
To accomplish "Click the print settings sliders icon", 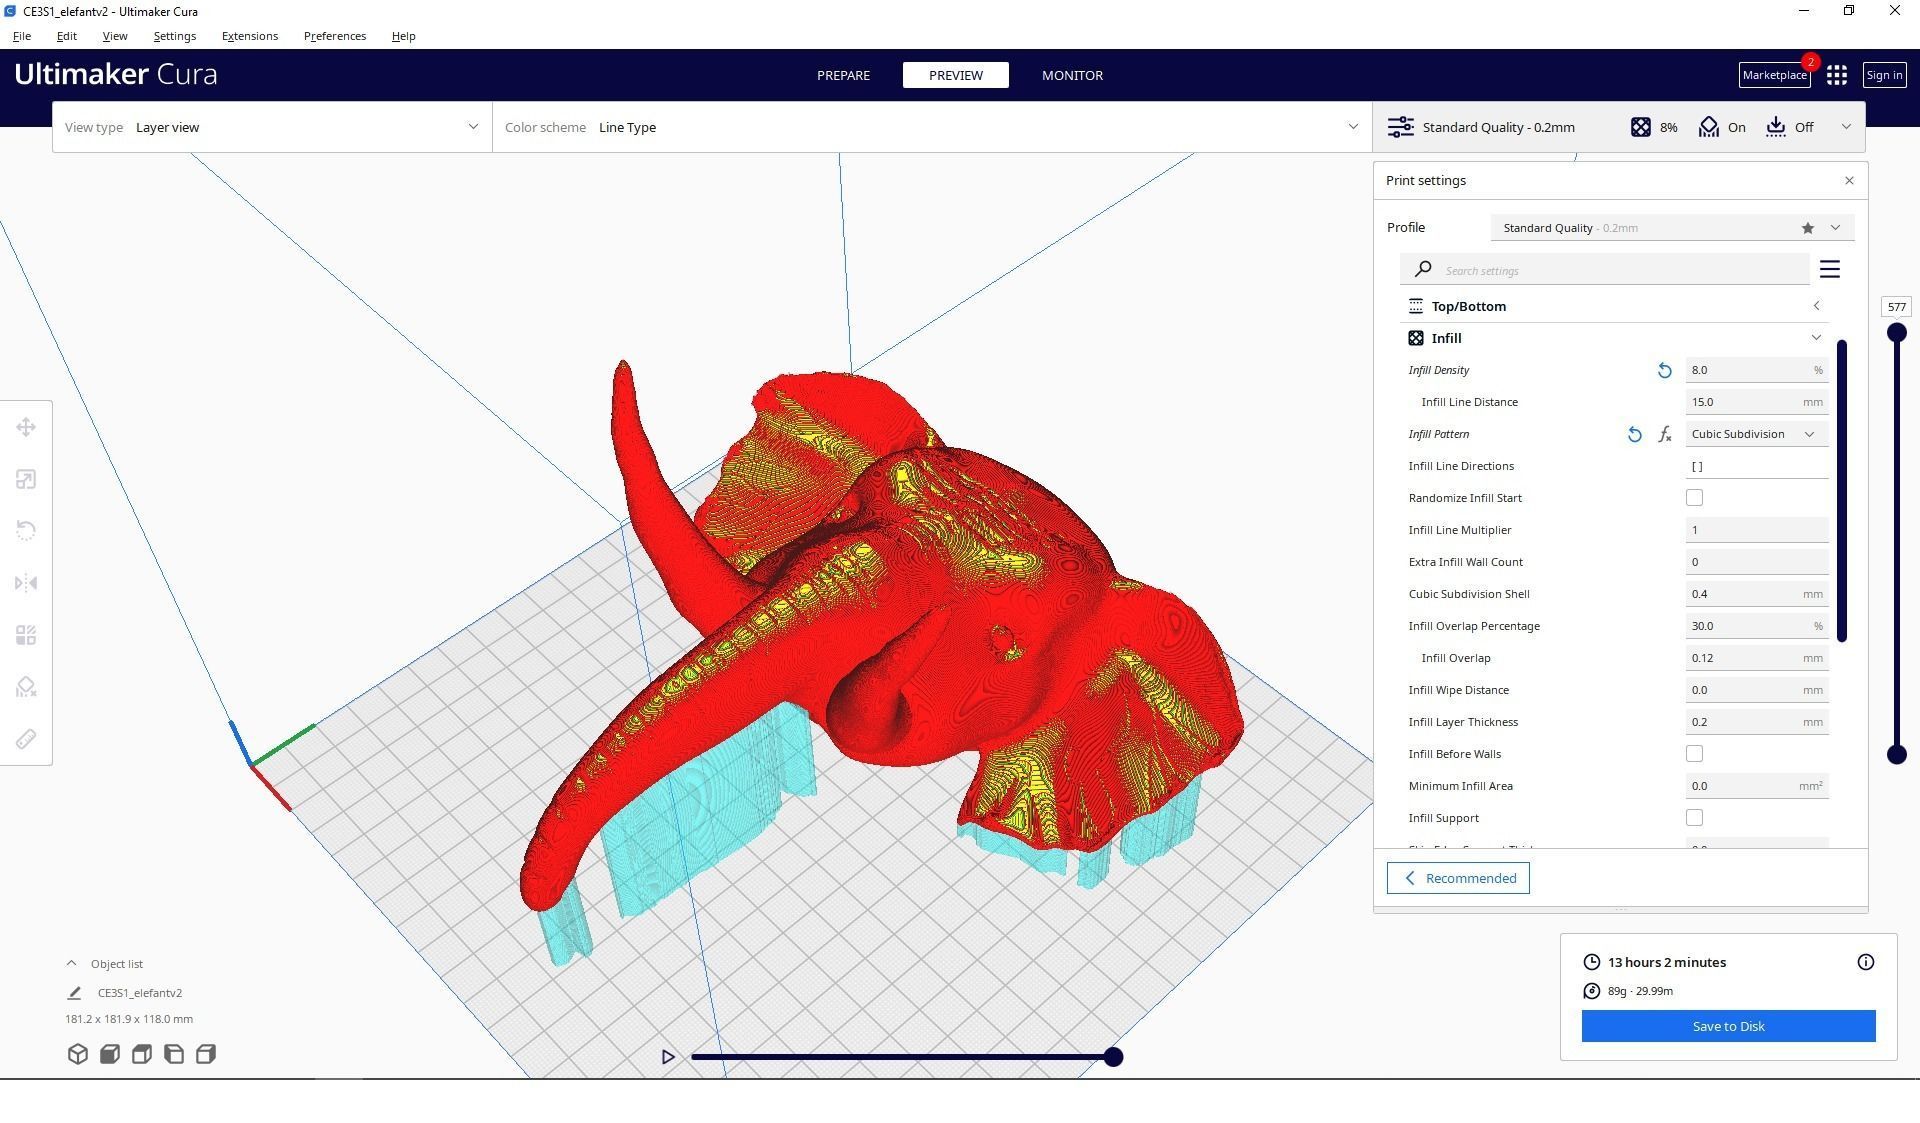I will click(1400, 127).
